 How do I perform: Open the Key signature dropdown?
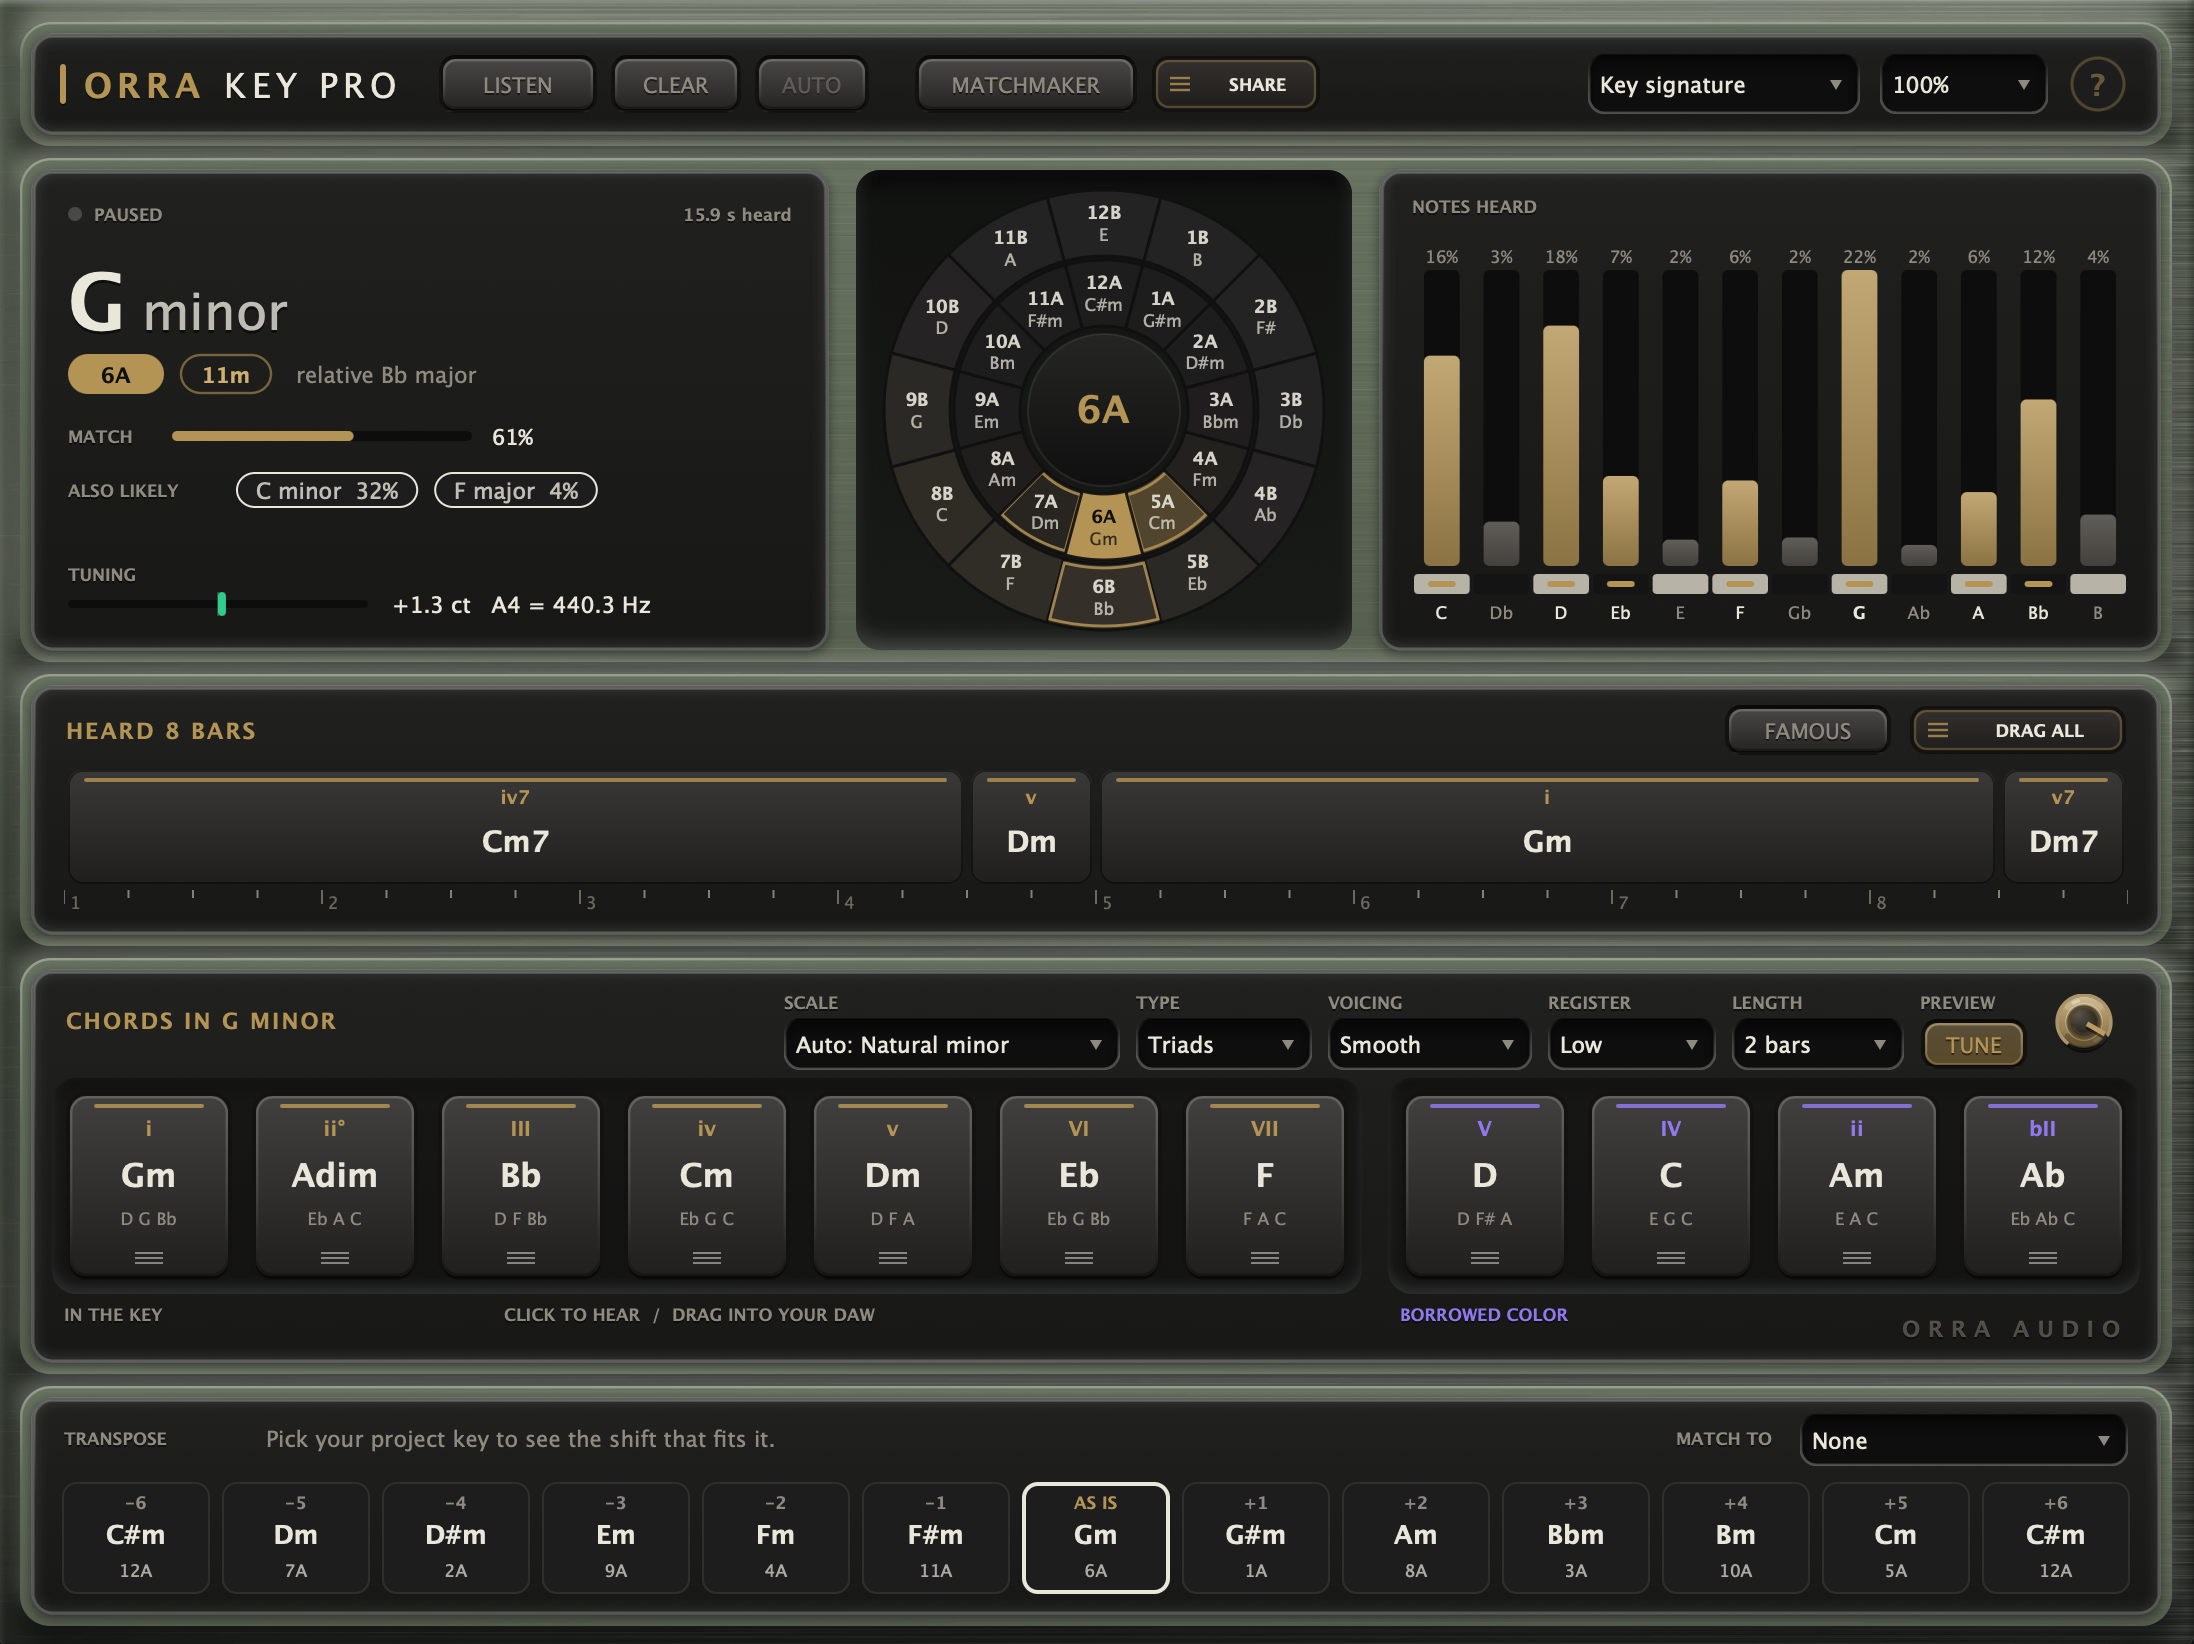pos(1722,85)
